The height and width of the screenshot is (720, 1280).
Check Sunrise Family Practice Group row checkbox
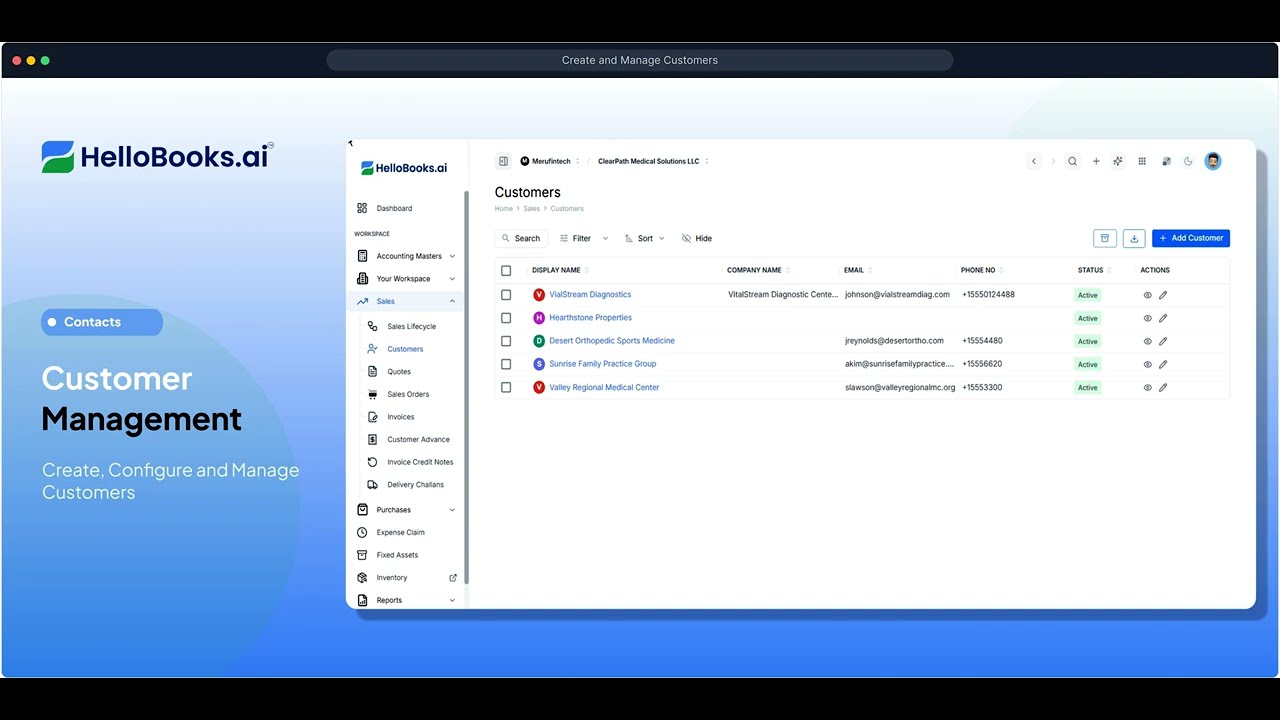point(506,364)
